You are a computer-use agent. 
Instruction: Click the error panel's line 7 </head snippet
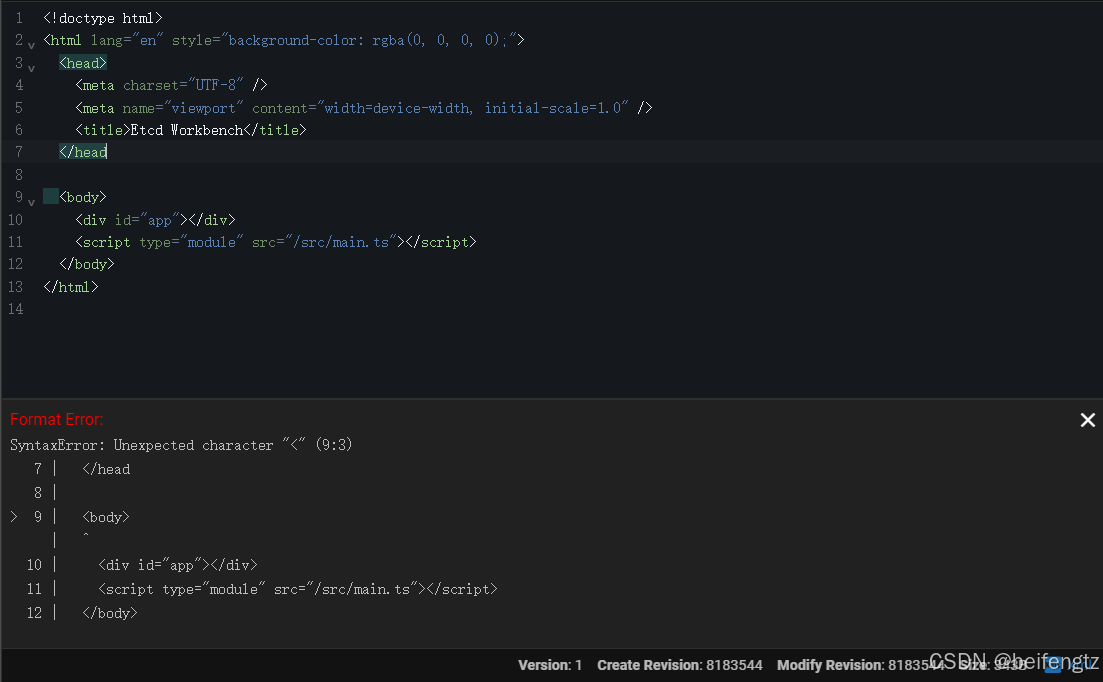tap(106, 469)
